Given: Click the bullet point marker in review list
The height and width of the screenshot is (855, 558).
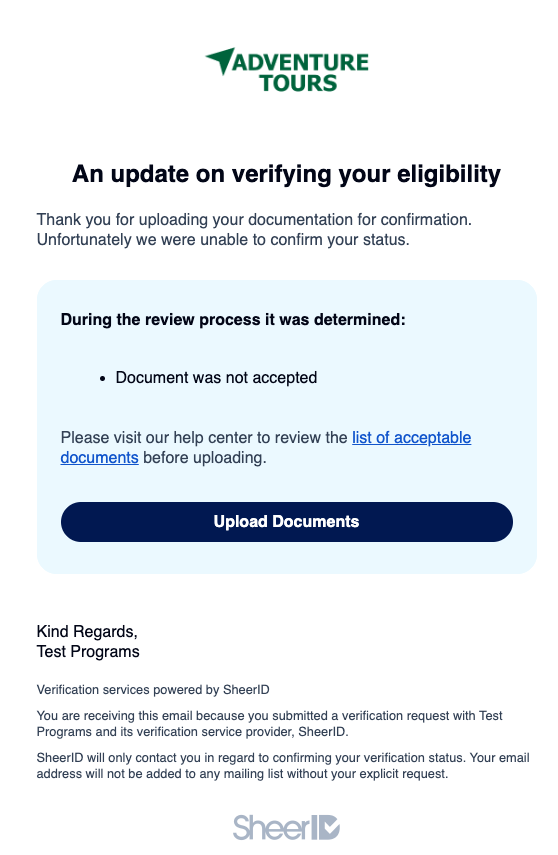Looking at the screenshot, I should tap(102, 378).
